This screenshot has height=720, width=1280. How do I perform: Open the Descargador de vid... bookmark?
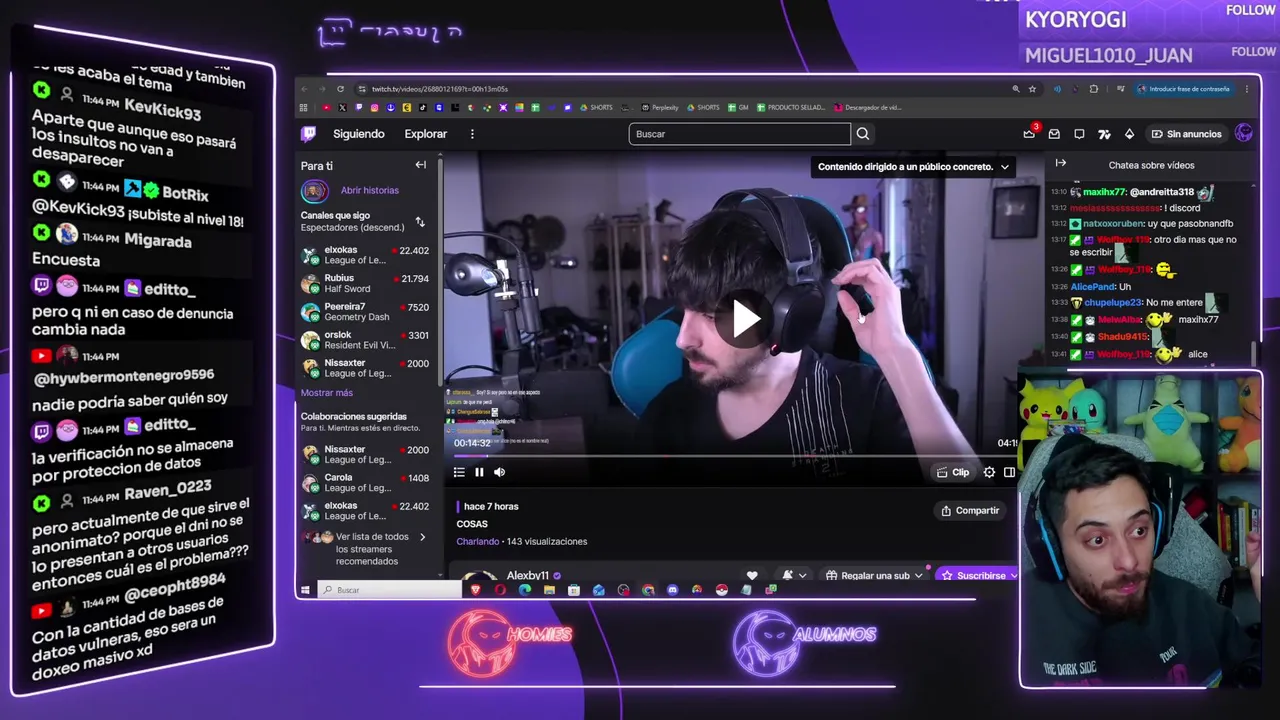point(868,107)
